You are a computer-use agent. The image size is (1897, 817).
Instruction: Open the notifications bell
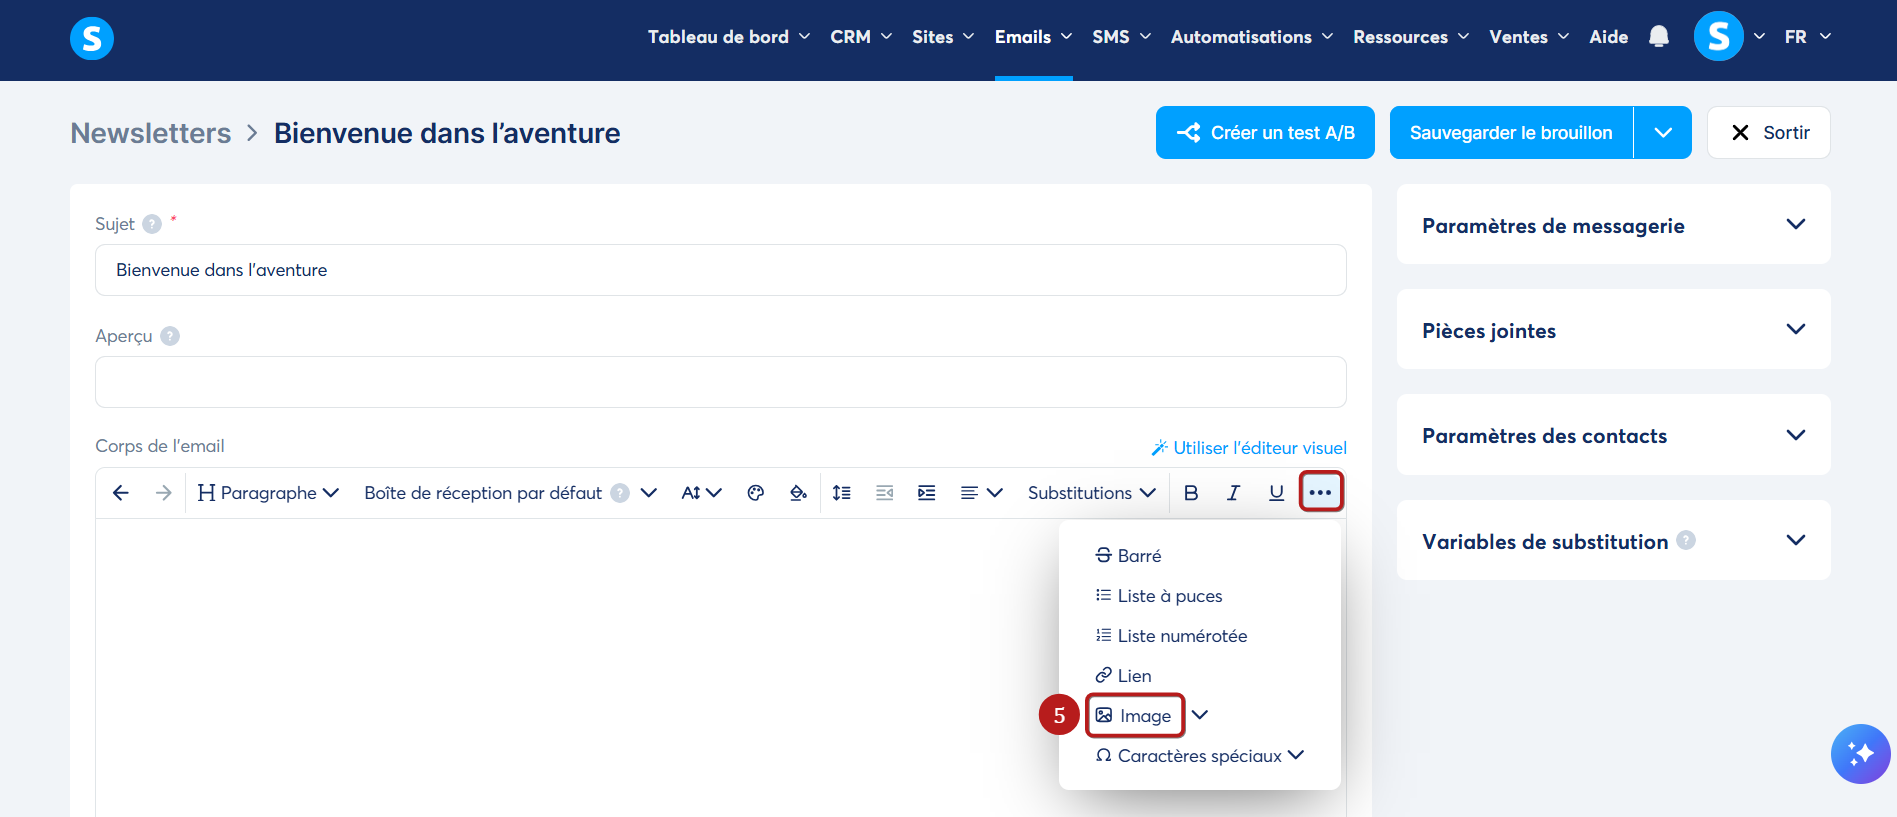[1659, 37]
